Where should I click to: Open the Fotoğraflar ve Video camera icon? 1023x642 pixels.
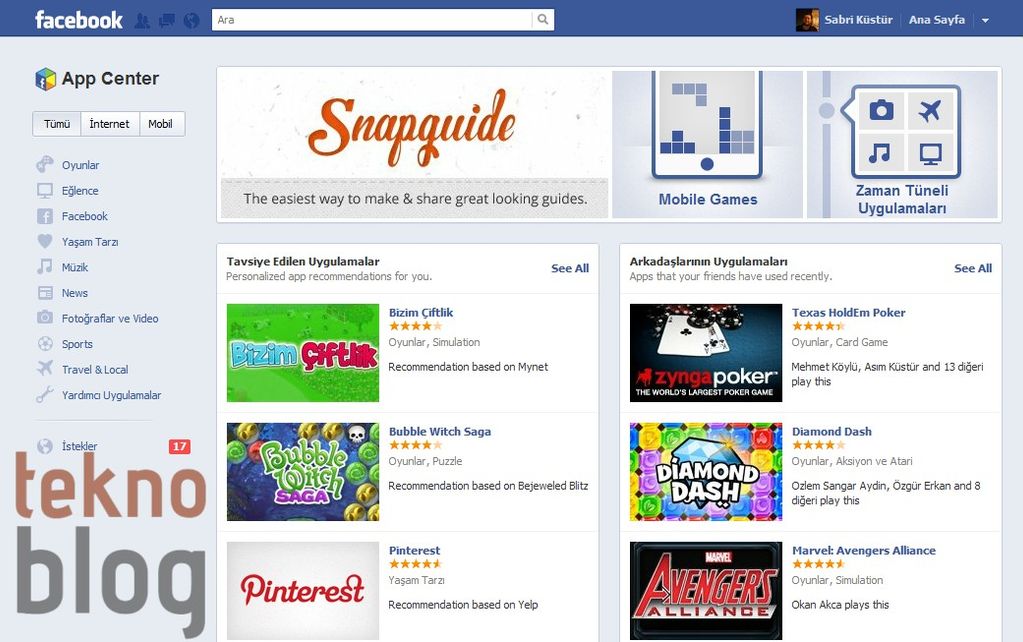point(45,318)
